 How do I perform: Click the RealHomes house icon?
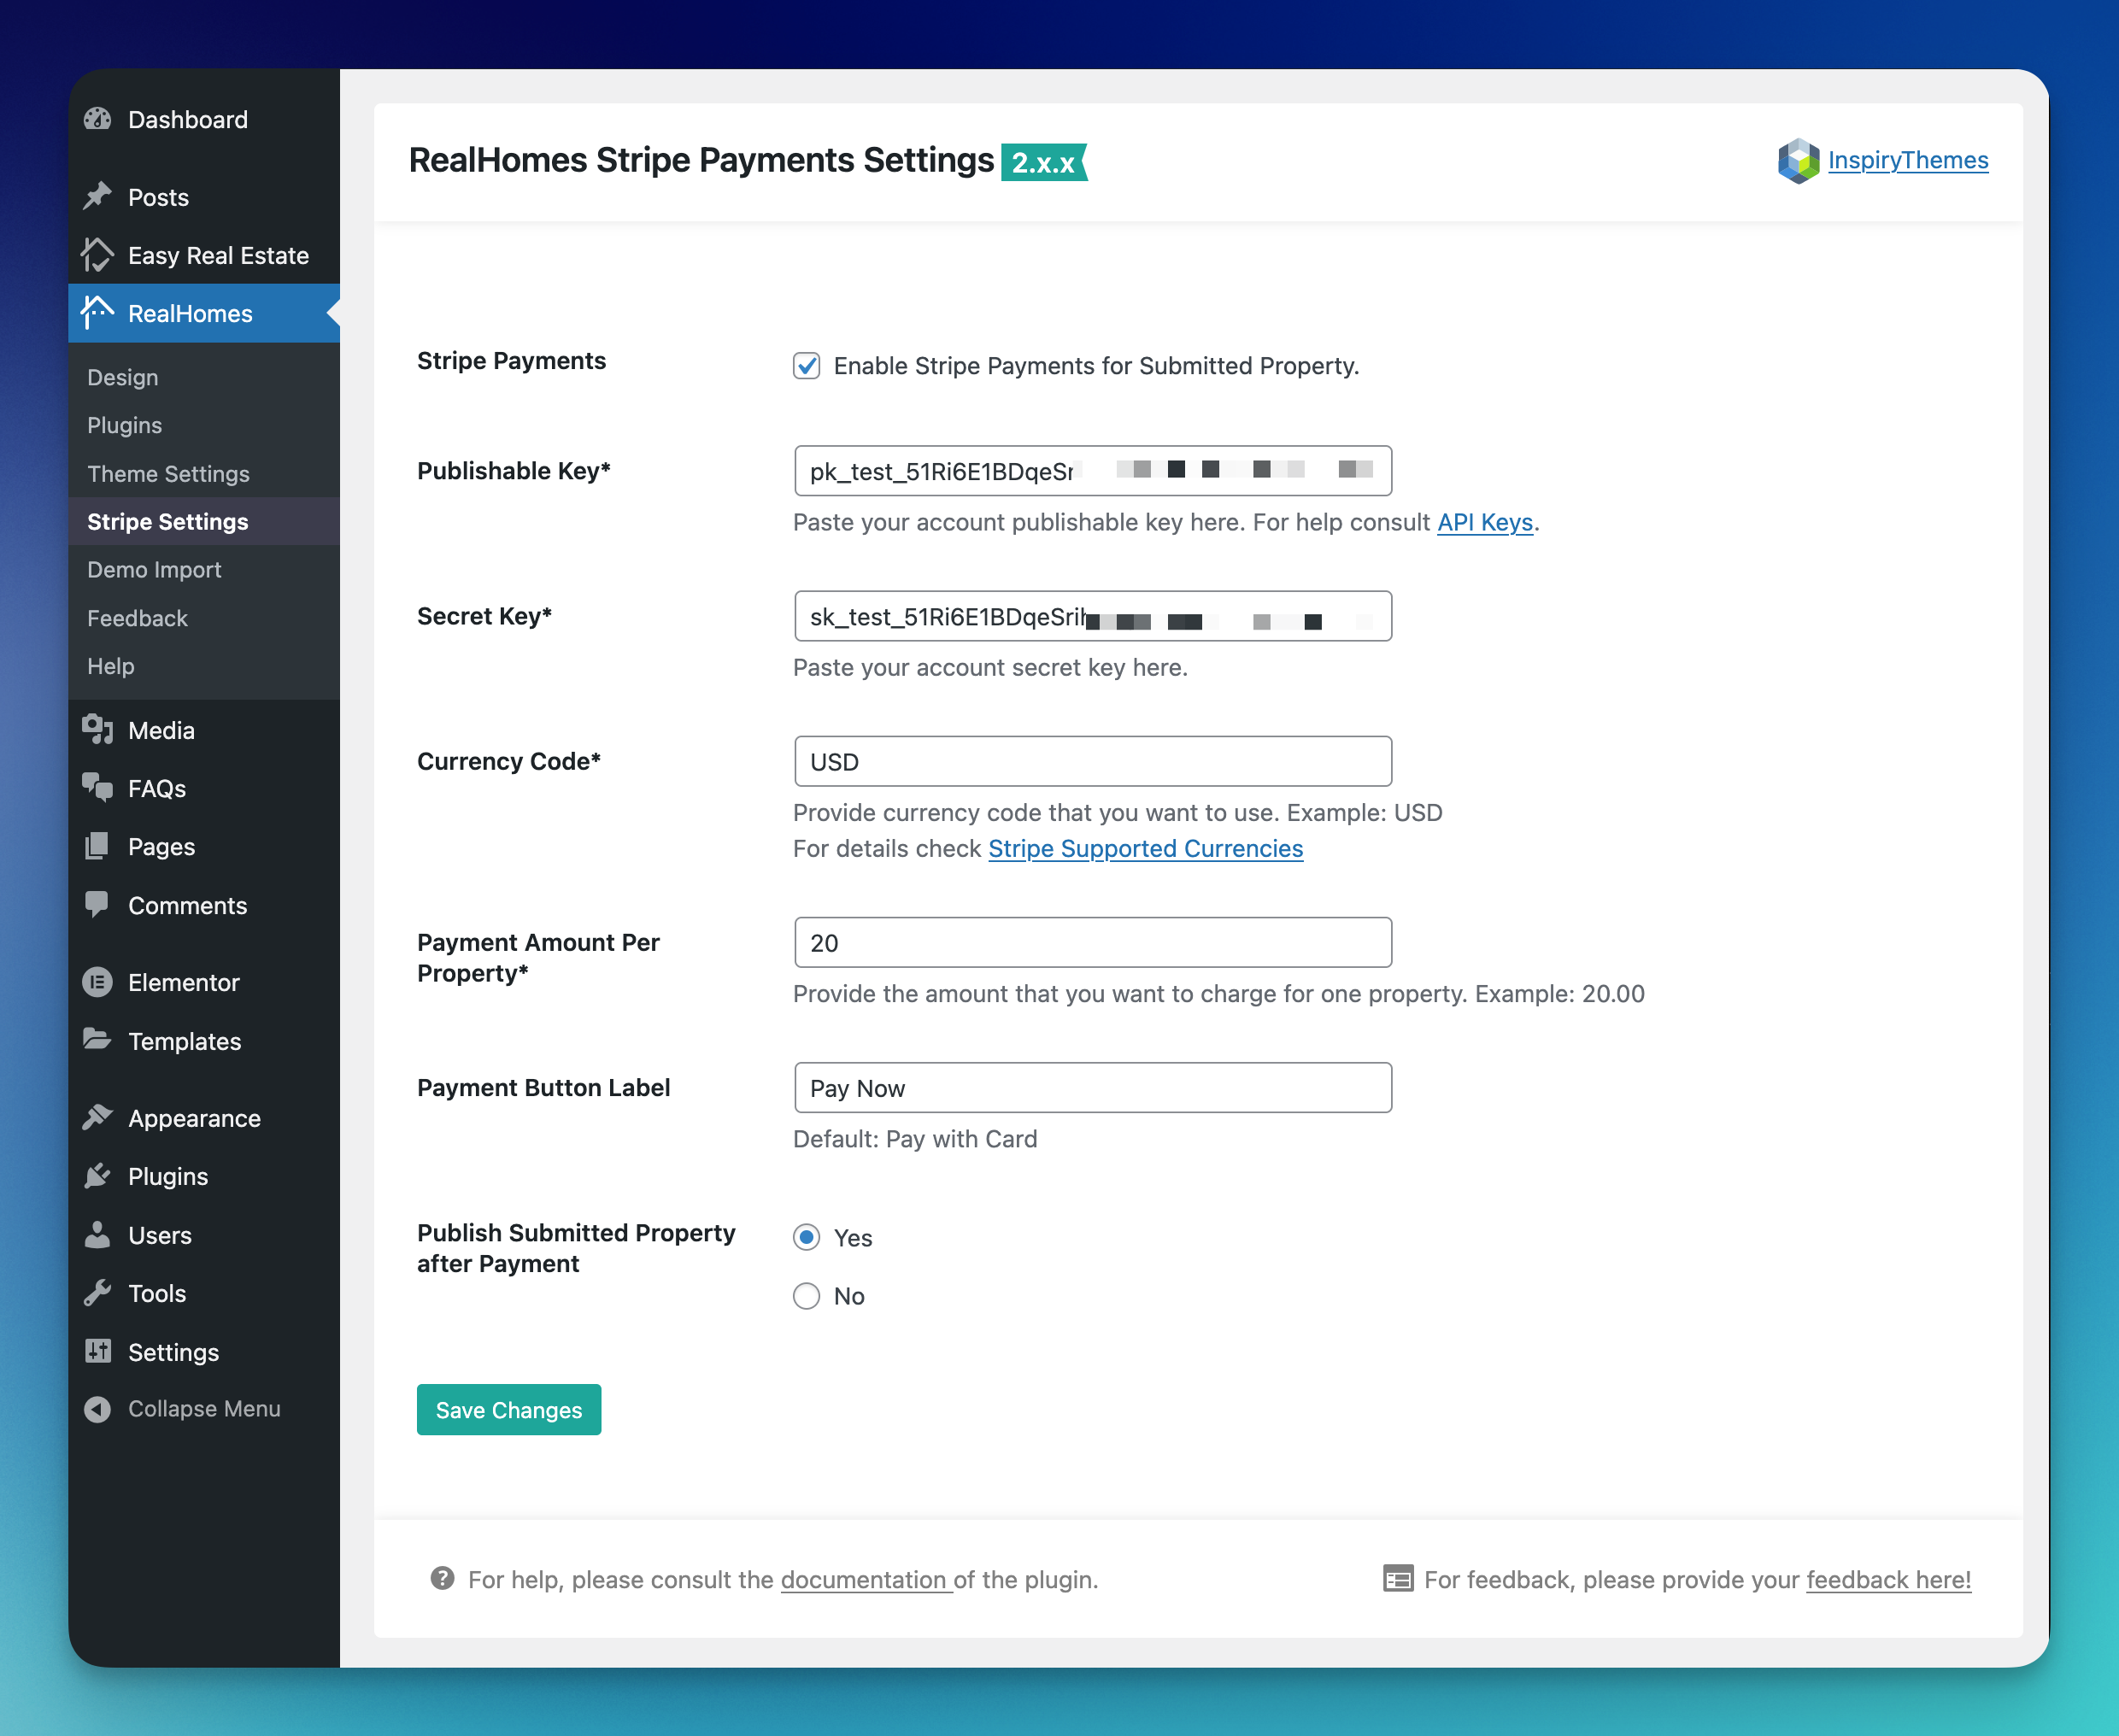(x=97, y=313)
